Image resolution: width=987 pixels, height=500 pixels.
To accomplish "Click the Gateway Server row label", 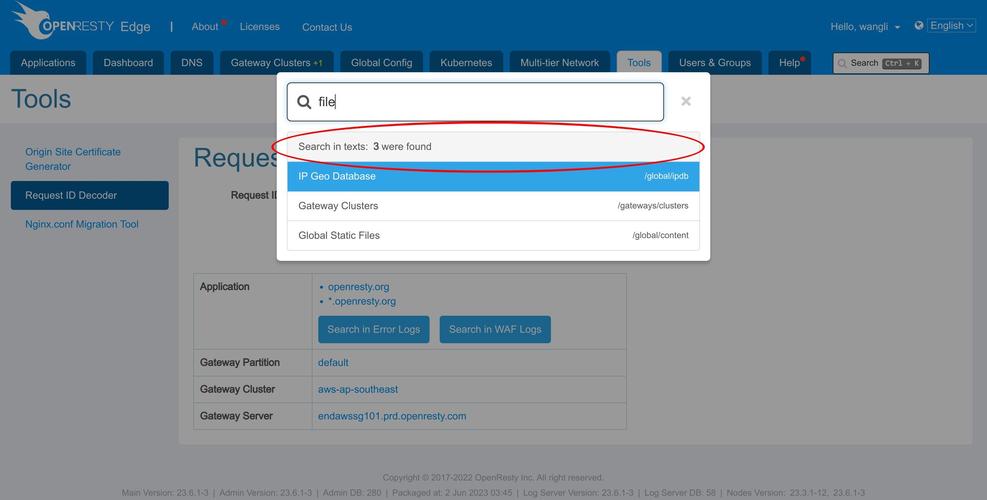I will (x=237, y=416).
